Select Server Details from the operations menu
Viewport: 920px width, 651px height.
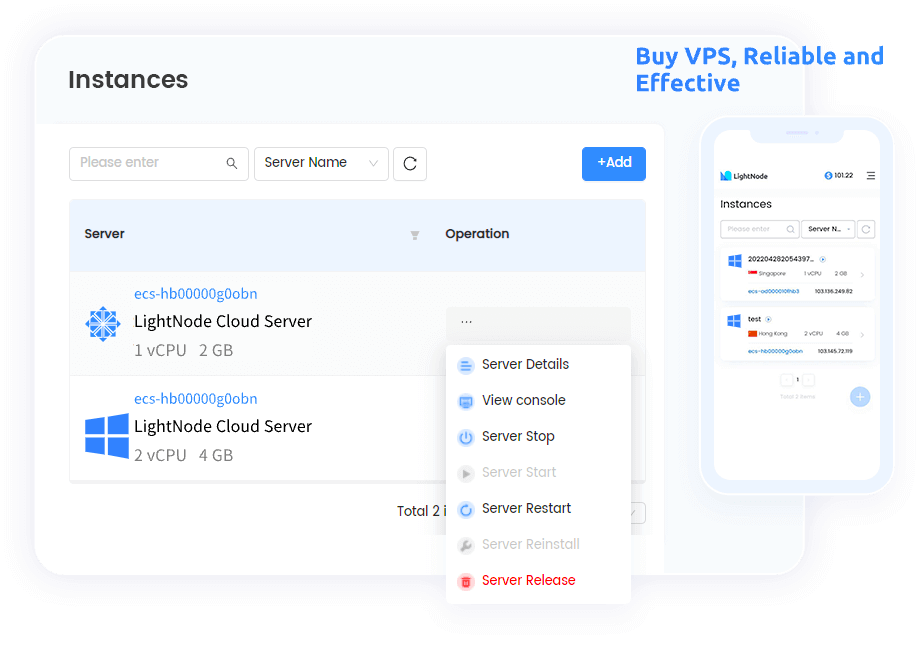(524, 364)
